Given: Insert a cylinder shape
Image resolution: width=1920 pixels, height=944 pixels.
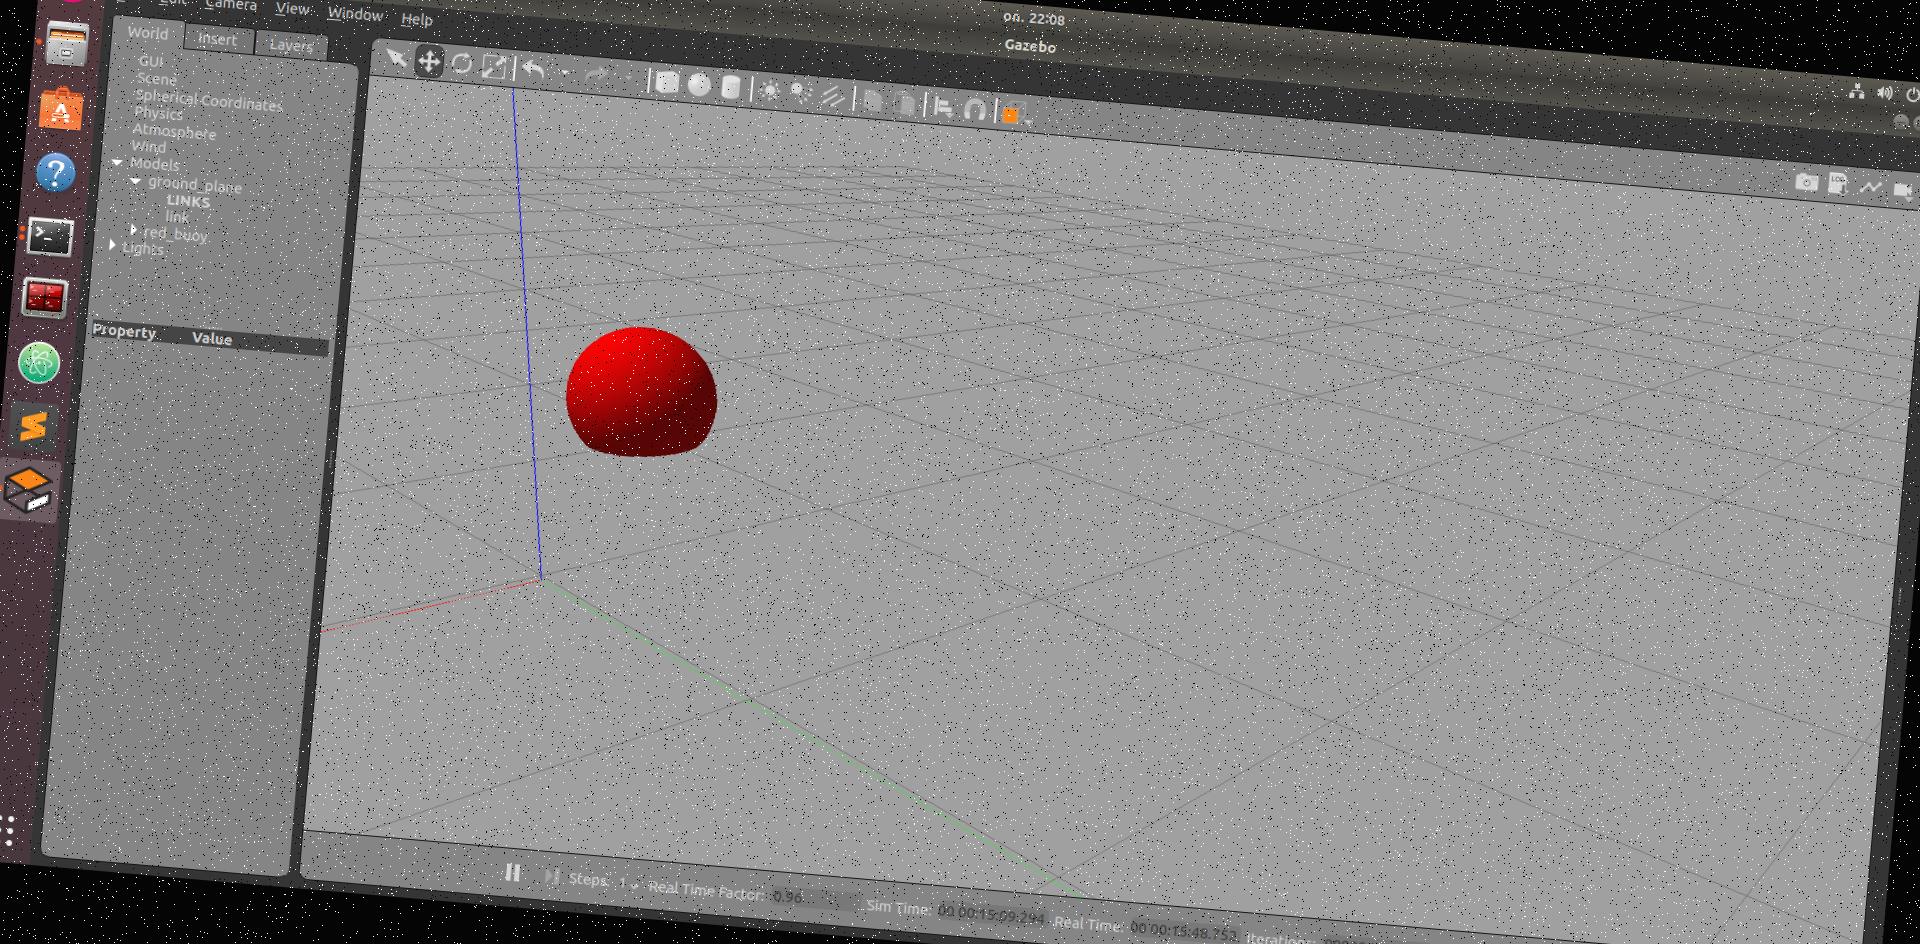Looking at the screenshot, I should (731, 88).
